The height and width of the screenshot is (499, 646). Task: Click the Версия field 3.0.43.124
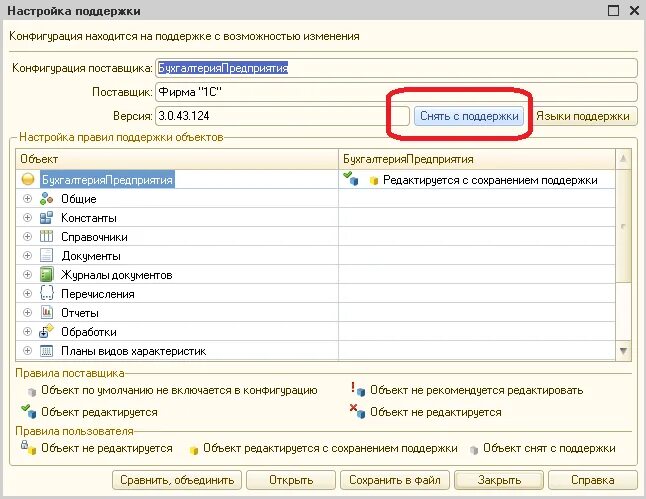[282, 116]
